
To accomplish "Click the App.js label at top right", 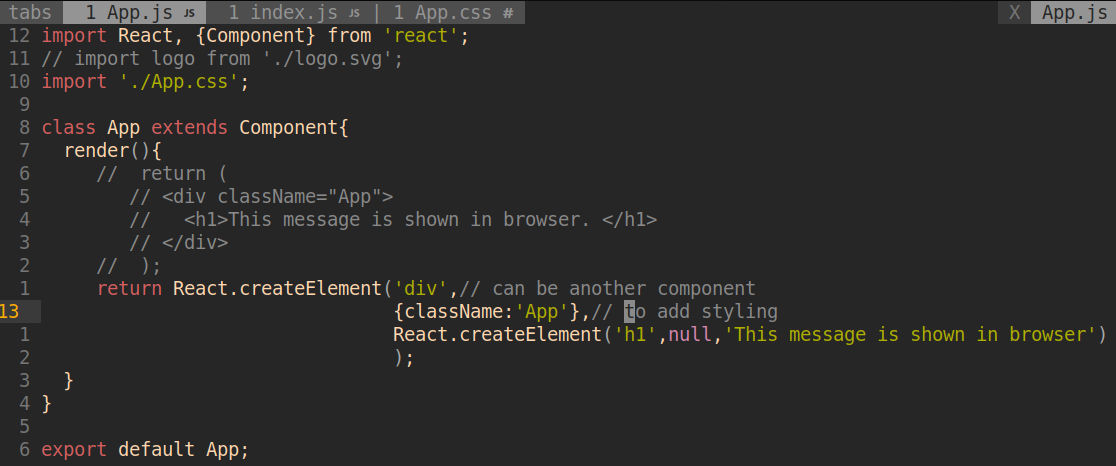I will 1074,12.
